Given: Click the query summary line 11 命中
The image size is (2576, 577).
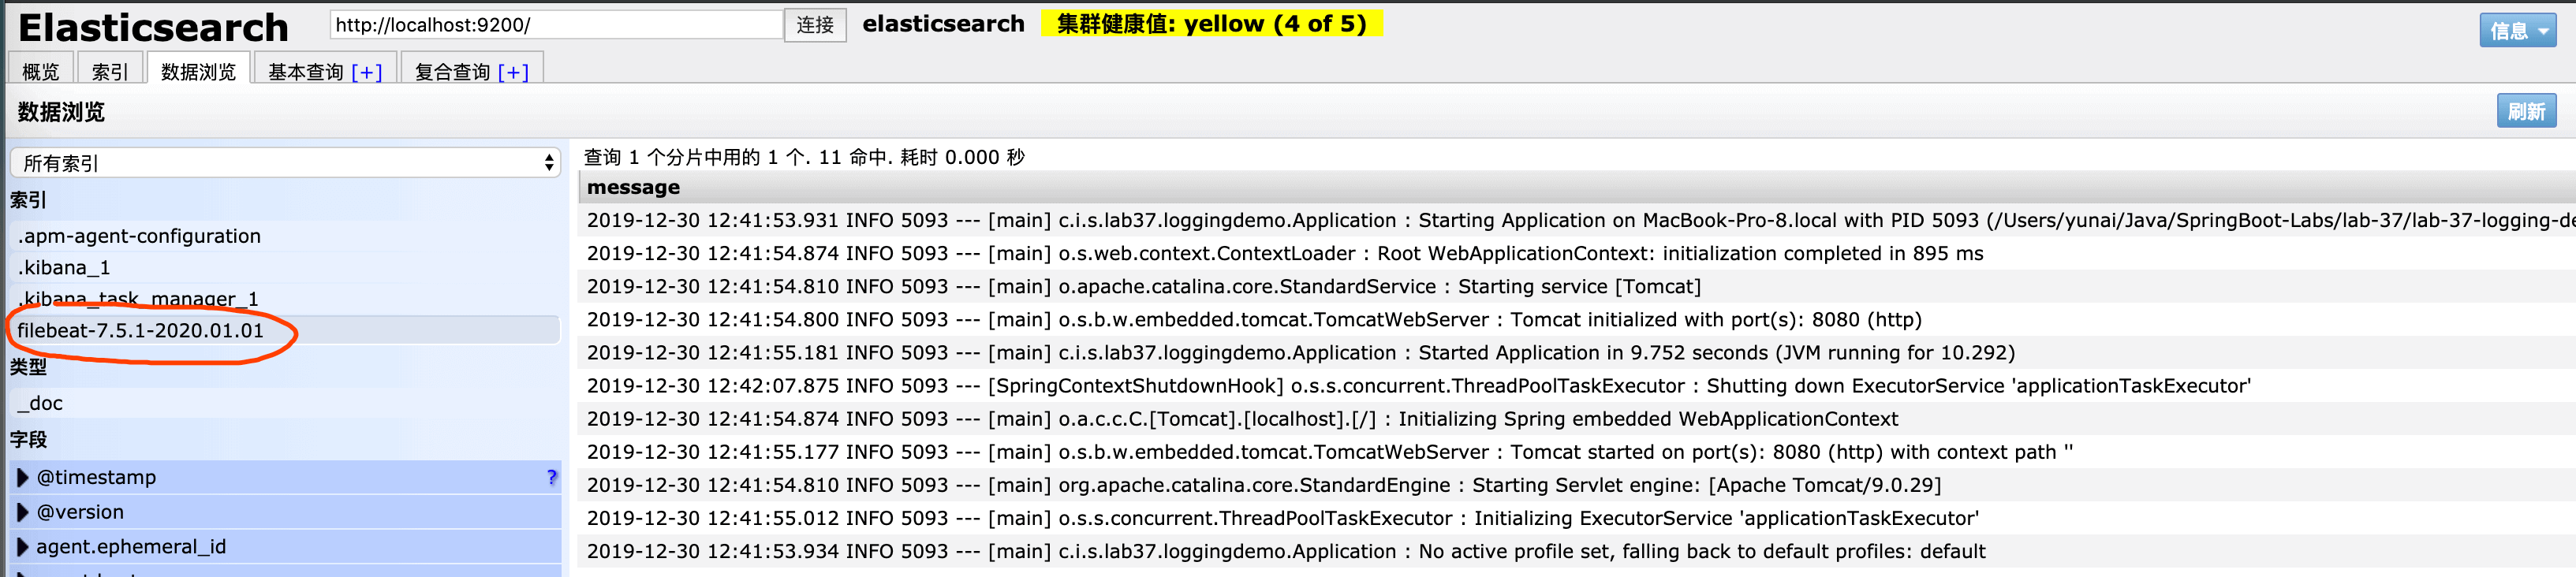Looking at the screenshot, I should point(804,157).
